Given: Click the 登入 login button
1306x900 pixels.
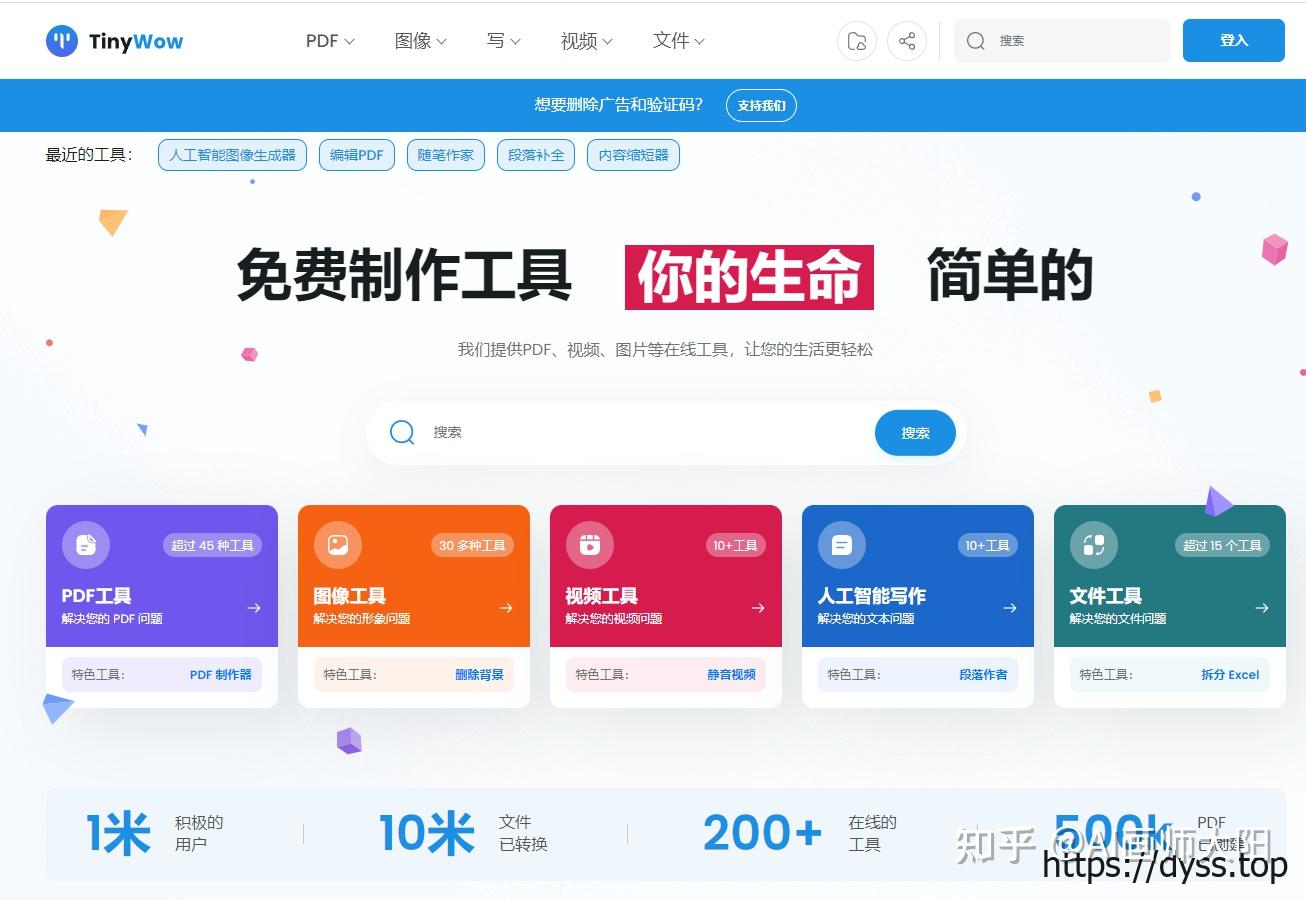Looking at the screenshot, I should pos(1233,41).
